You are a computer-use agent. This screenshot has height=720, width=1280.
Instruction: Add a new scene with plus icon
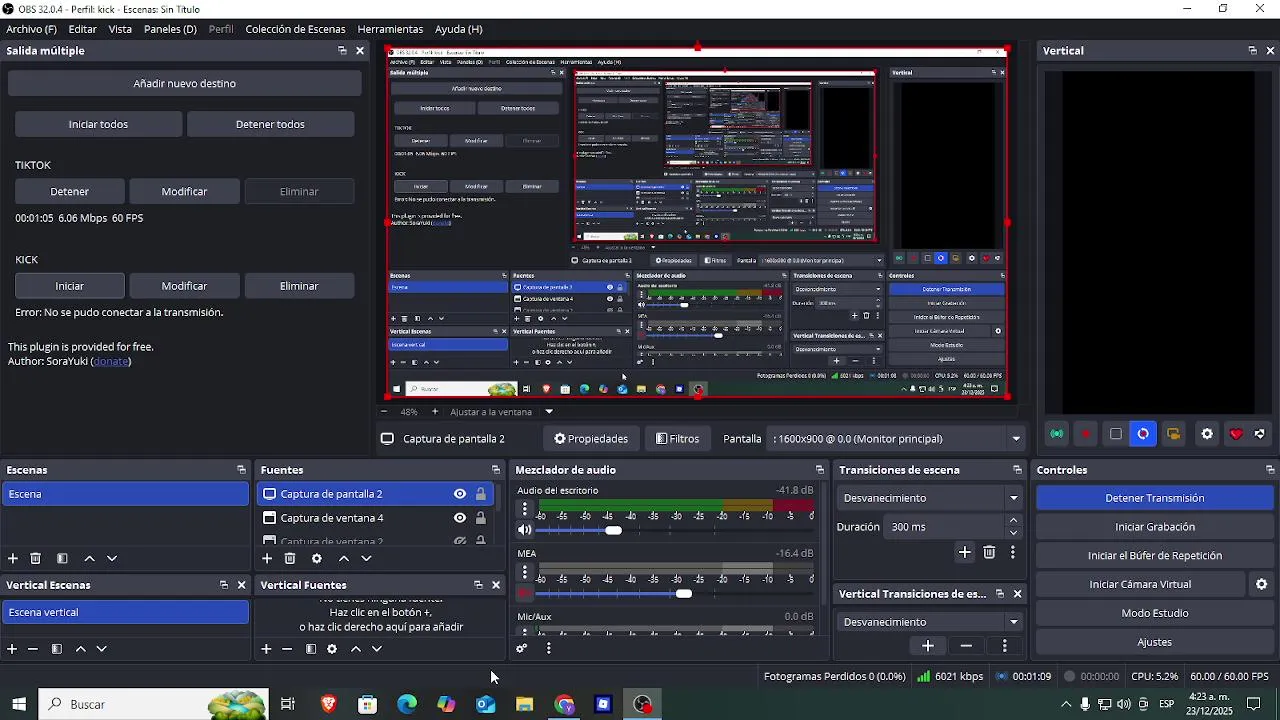13,559
